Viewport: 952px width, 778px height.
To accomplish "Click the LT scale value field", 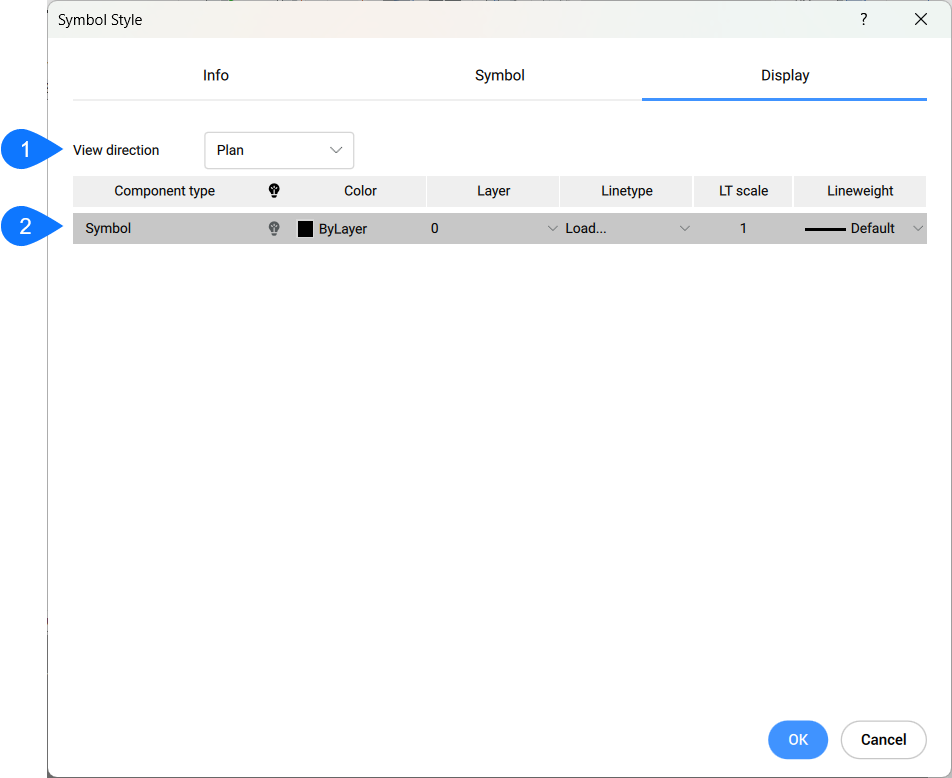I will [743, 228].
